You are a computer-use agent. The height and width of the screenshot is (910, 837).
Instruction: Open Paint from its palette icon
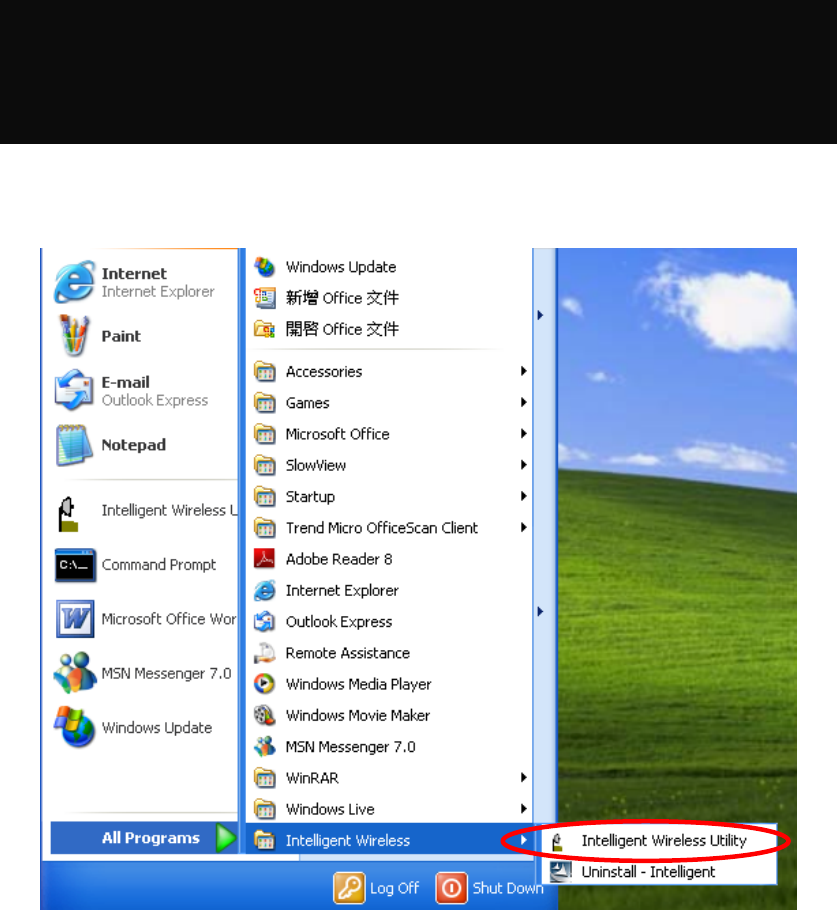[x=74, y=335]
